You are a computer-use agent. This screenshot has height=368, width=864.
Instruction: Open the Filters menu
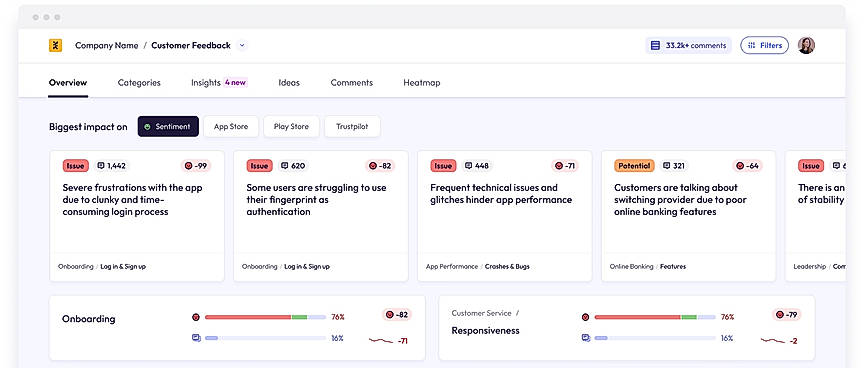point(764,46)
